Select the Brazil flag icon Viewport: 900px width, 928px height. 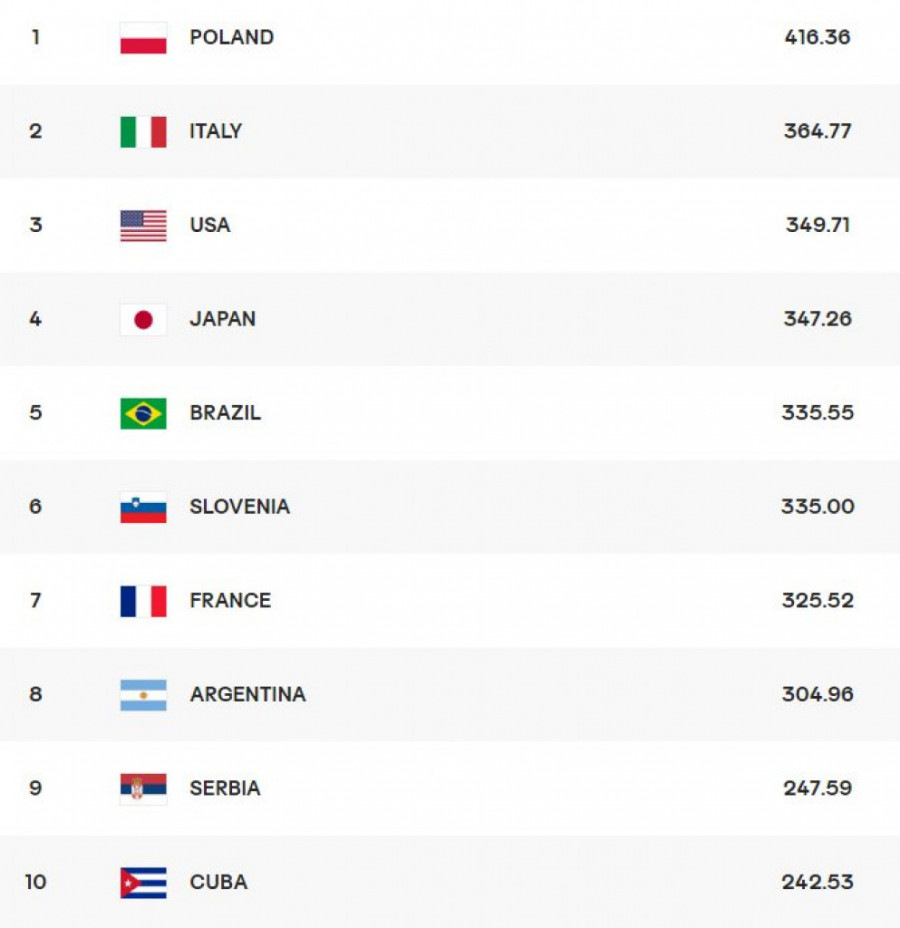pos(143,413)
